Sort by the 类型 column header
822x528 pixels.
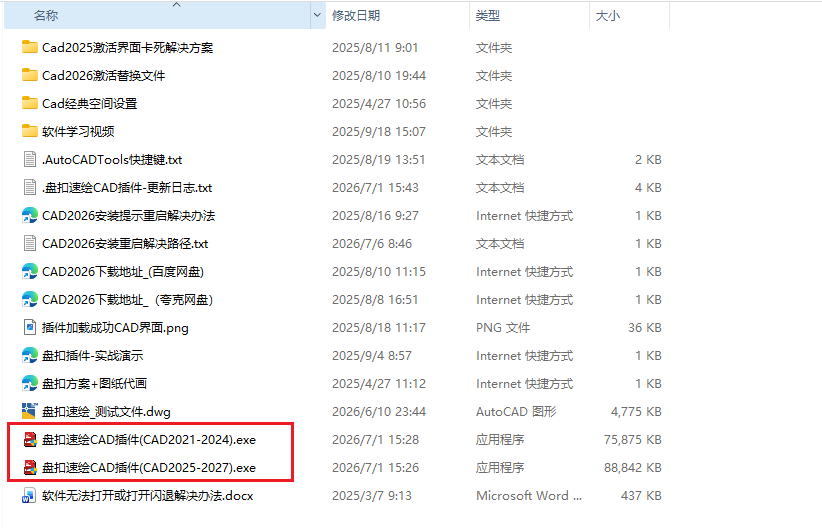(x=529, y=16)
